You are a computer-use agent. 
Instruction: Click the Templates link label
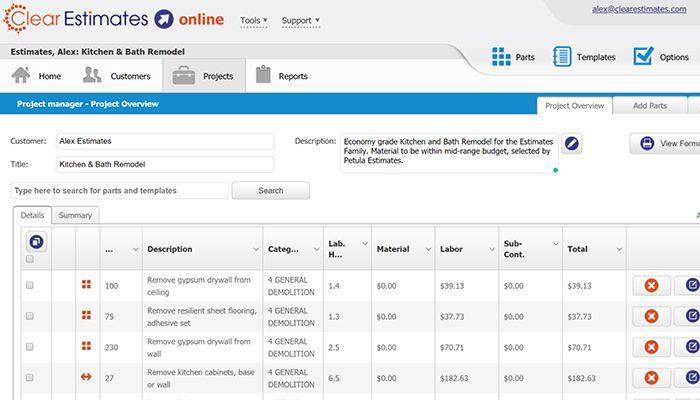click(x=596, y=57)
